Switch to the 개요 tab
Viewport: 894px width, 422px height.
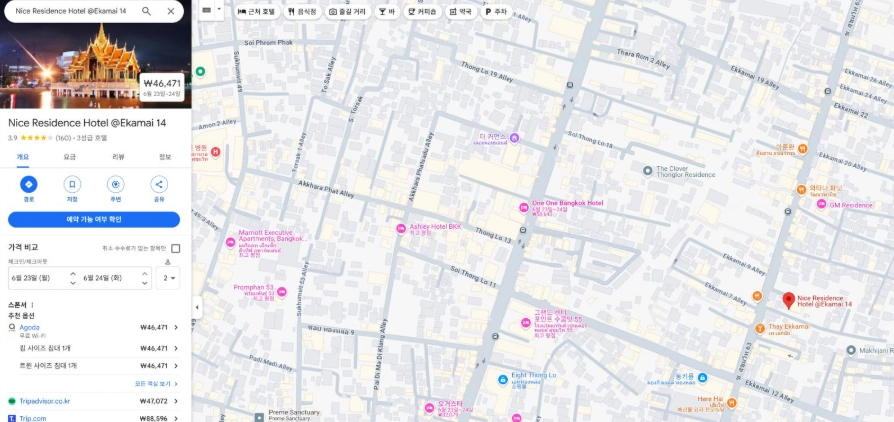click(23, 157)
